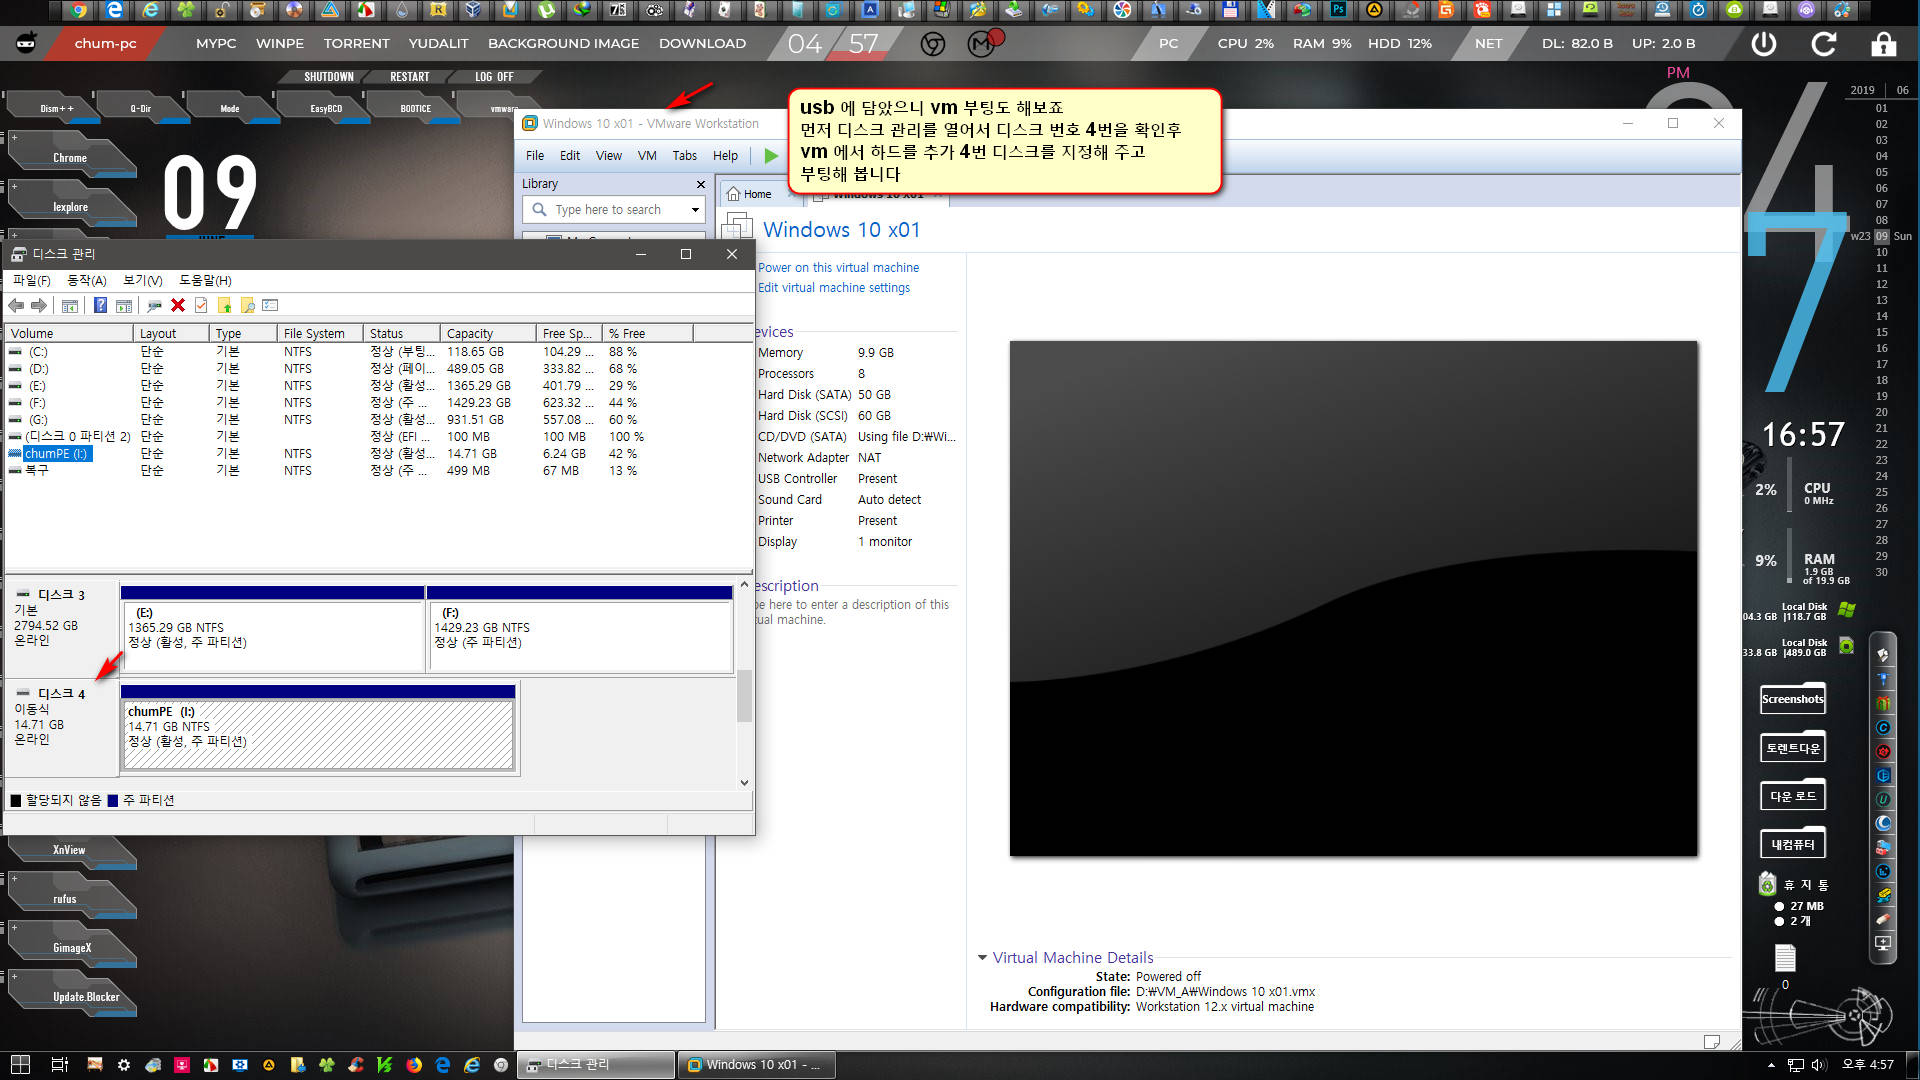Click the power icon in the top bar

(x=1764, y=44)
